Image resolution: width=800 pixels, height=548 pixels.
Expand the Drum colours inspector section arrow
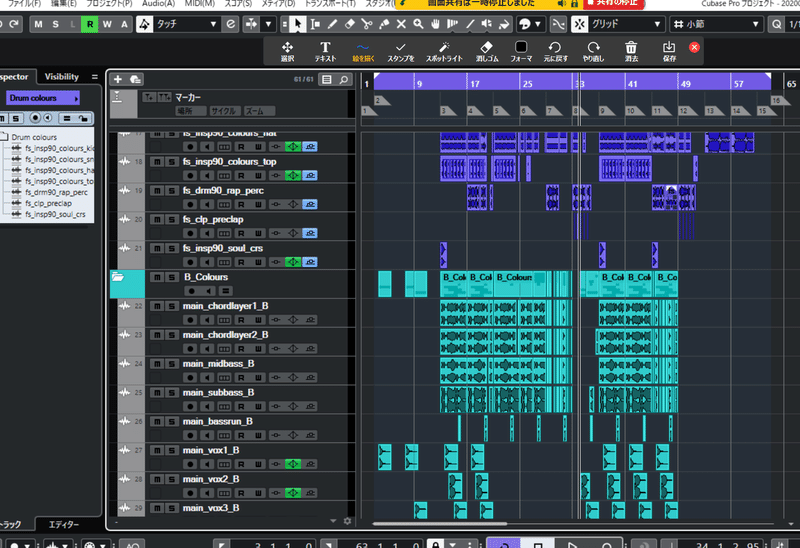click(77, 98)
